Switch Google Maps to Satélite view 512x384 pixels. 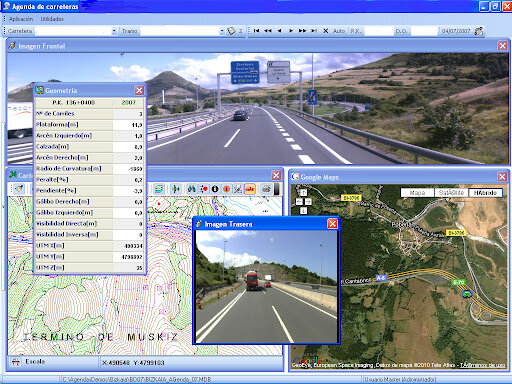(451, 193)
